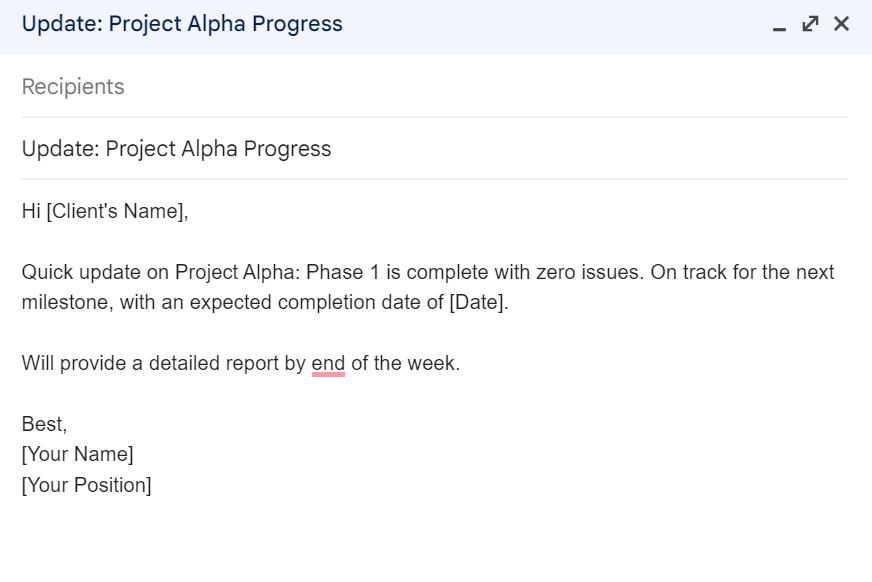Click the [Your Position] placeholder
Viewport: 872px width, 582px height.
[x=87, y=485]
